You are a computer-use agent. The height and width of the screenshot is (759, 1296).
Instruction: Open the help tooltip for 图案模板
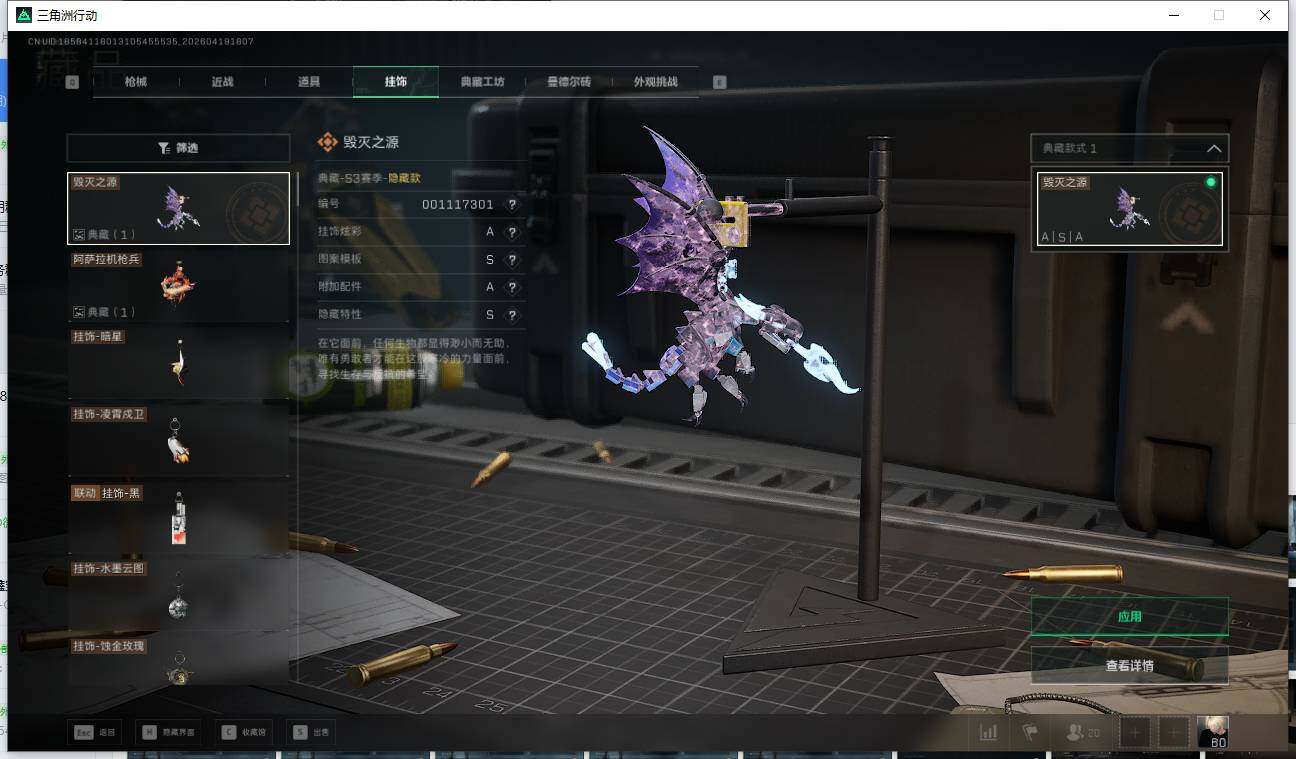pos(512,260)
